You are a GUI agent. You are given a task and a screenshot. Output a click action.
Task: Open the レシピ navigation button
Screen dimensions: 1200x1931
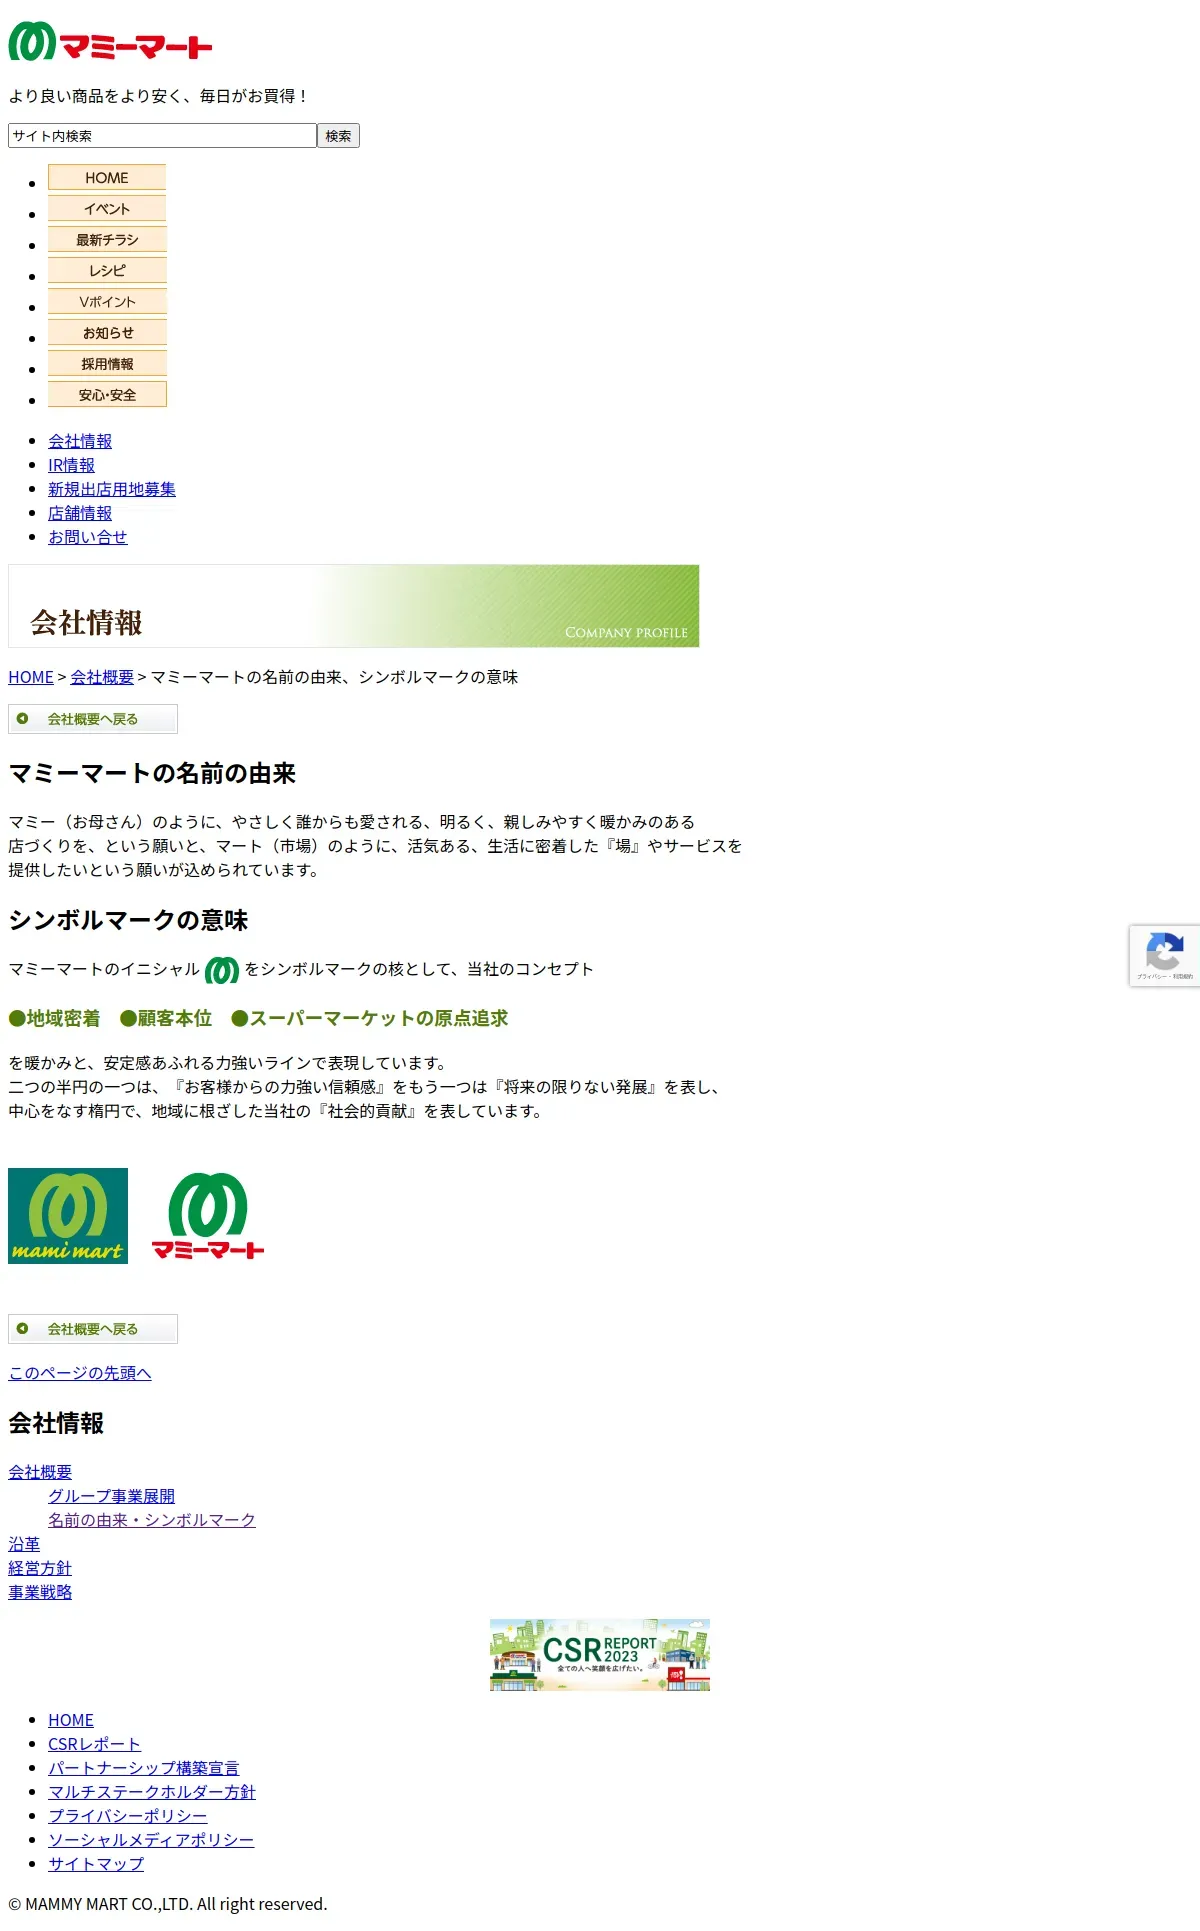coord(107,270)
